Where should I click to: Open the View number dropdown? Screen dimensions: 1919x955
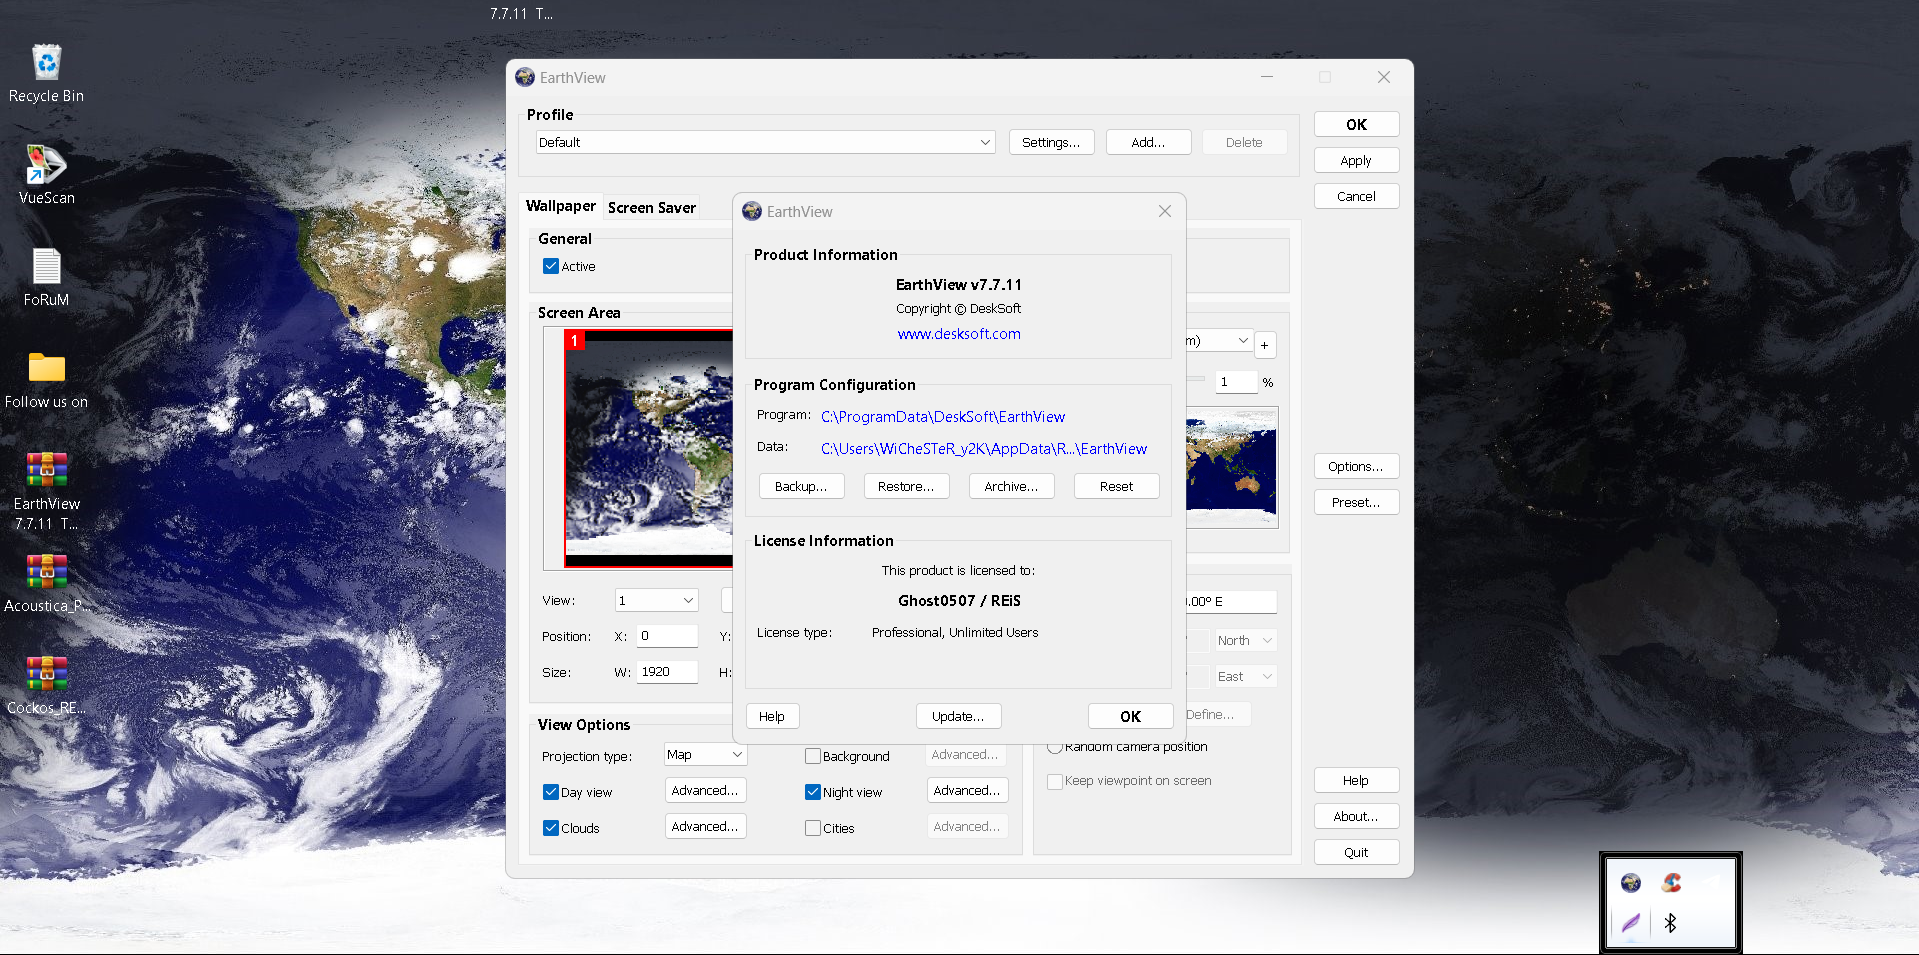(x=656, y=600)
